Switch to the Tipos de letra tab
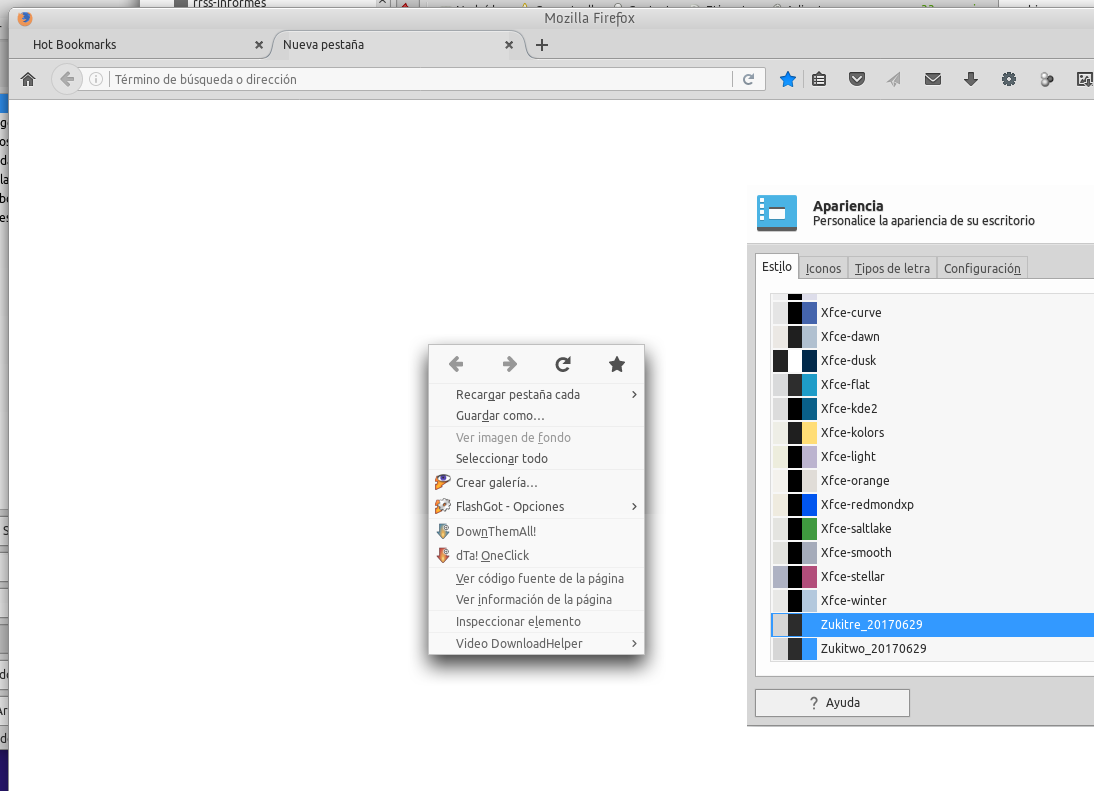1094x791 pixels. click(892, 269)
